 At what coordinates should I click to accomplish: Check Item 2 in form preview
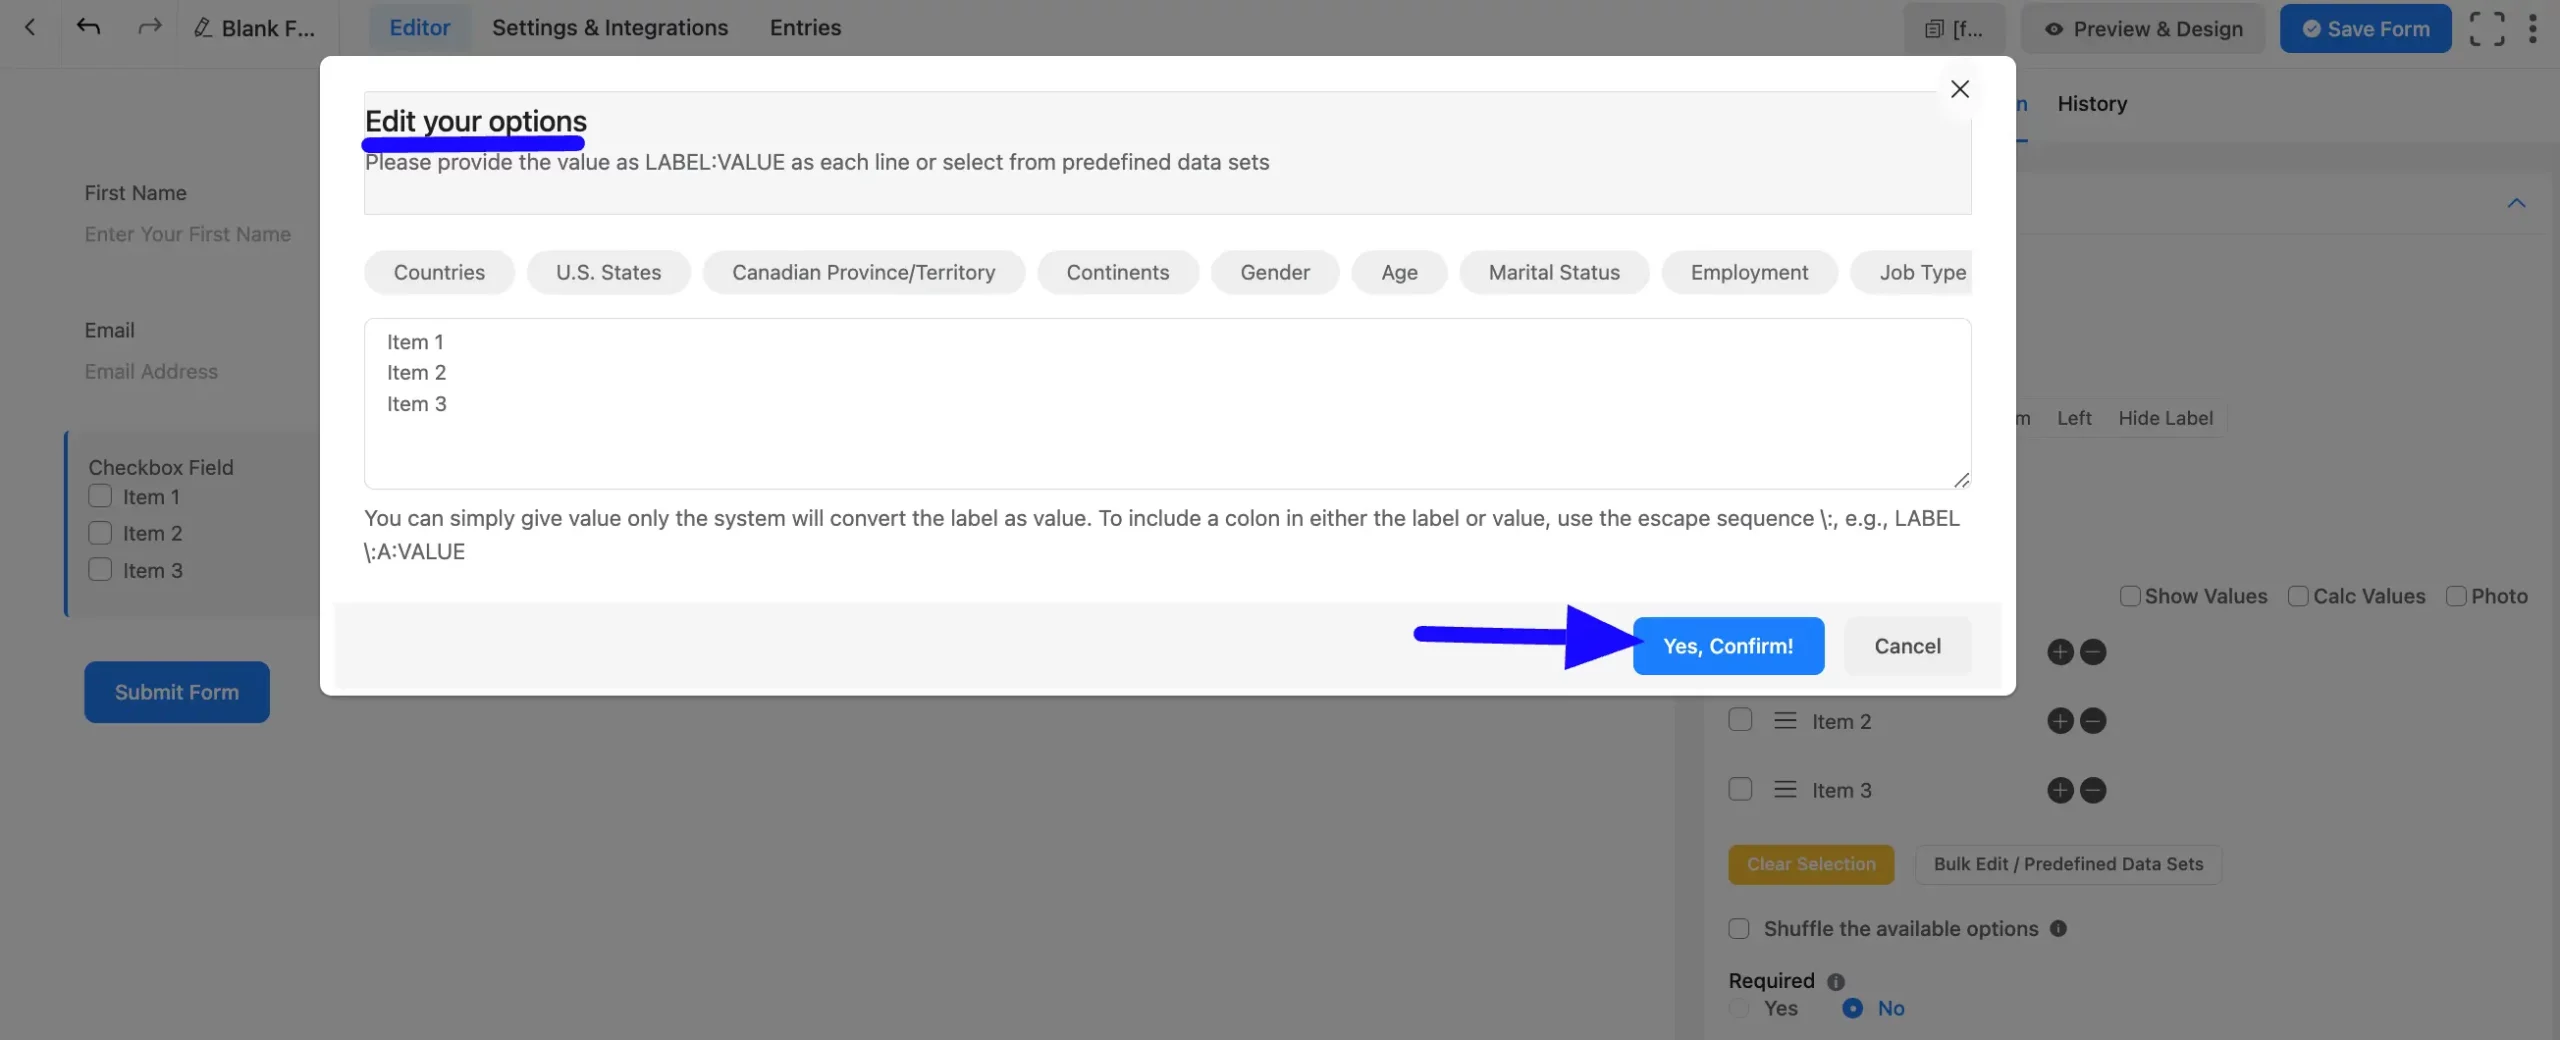[100, 533]
